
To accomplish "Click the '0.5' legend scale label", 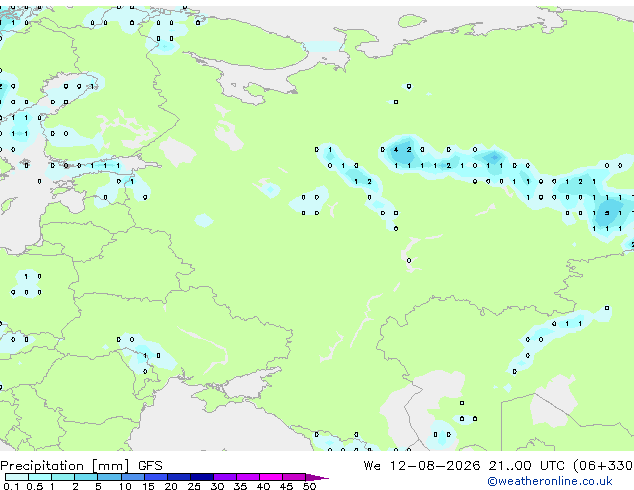I will click(x=35, y=486).
